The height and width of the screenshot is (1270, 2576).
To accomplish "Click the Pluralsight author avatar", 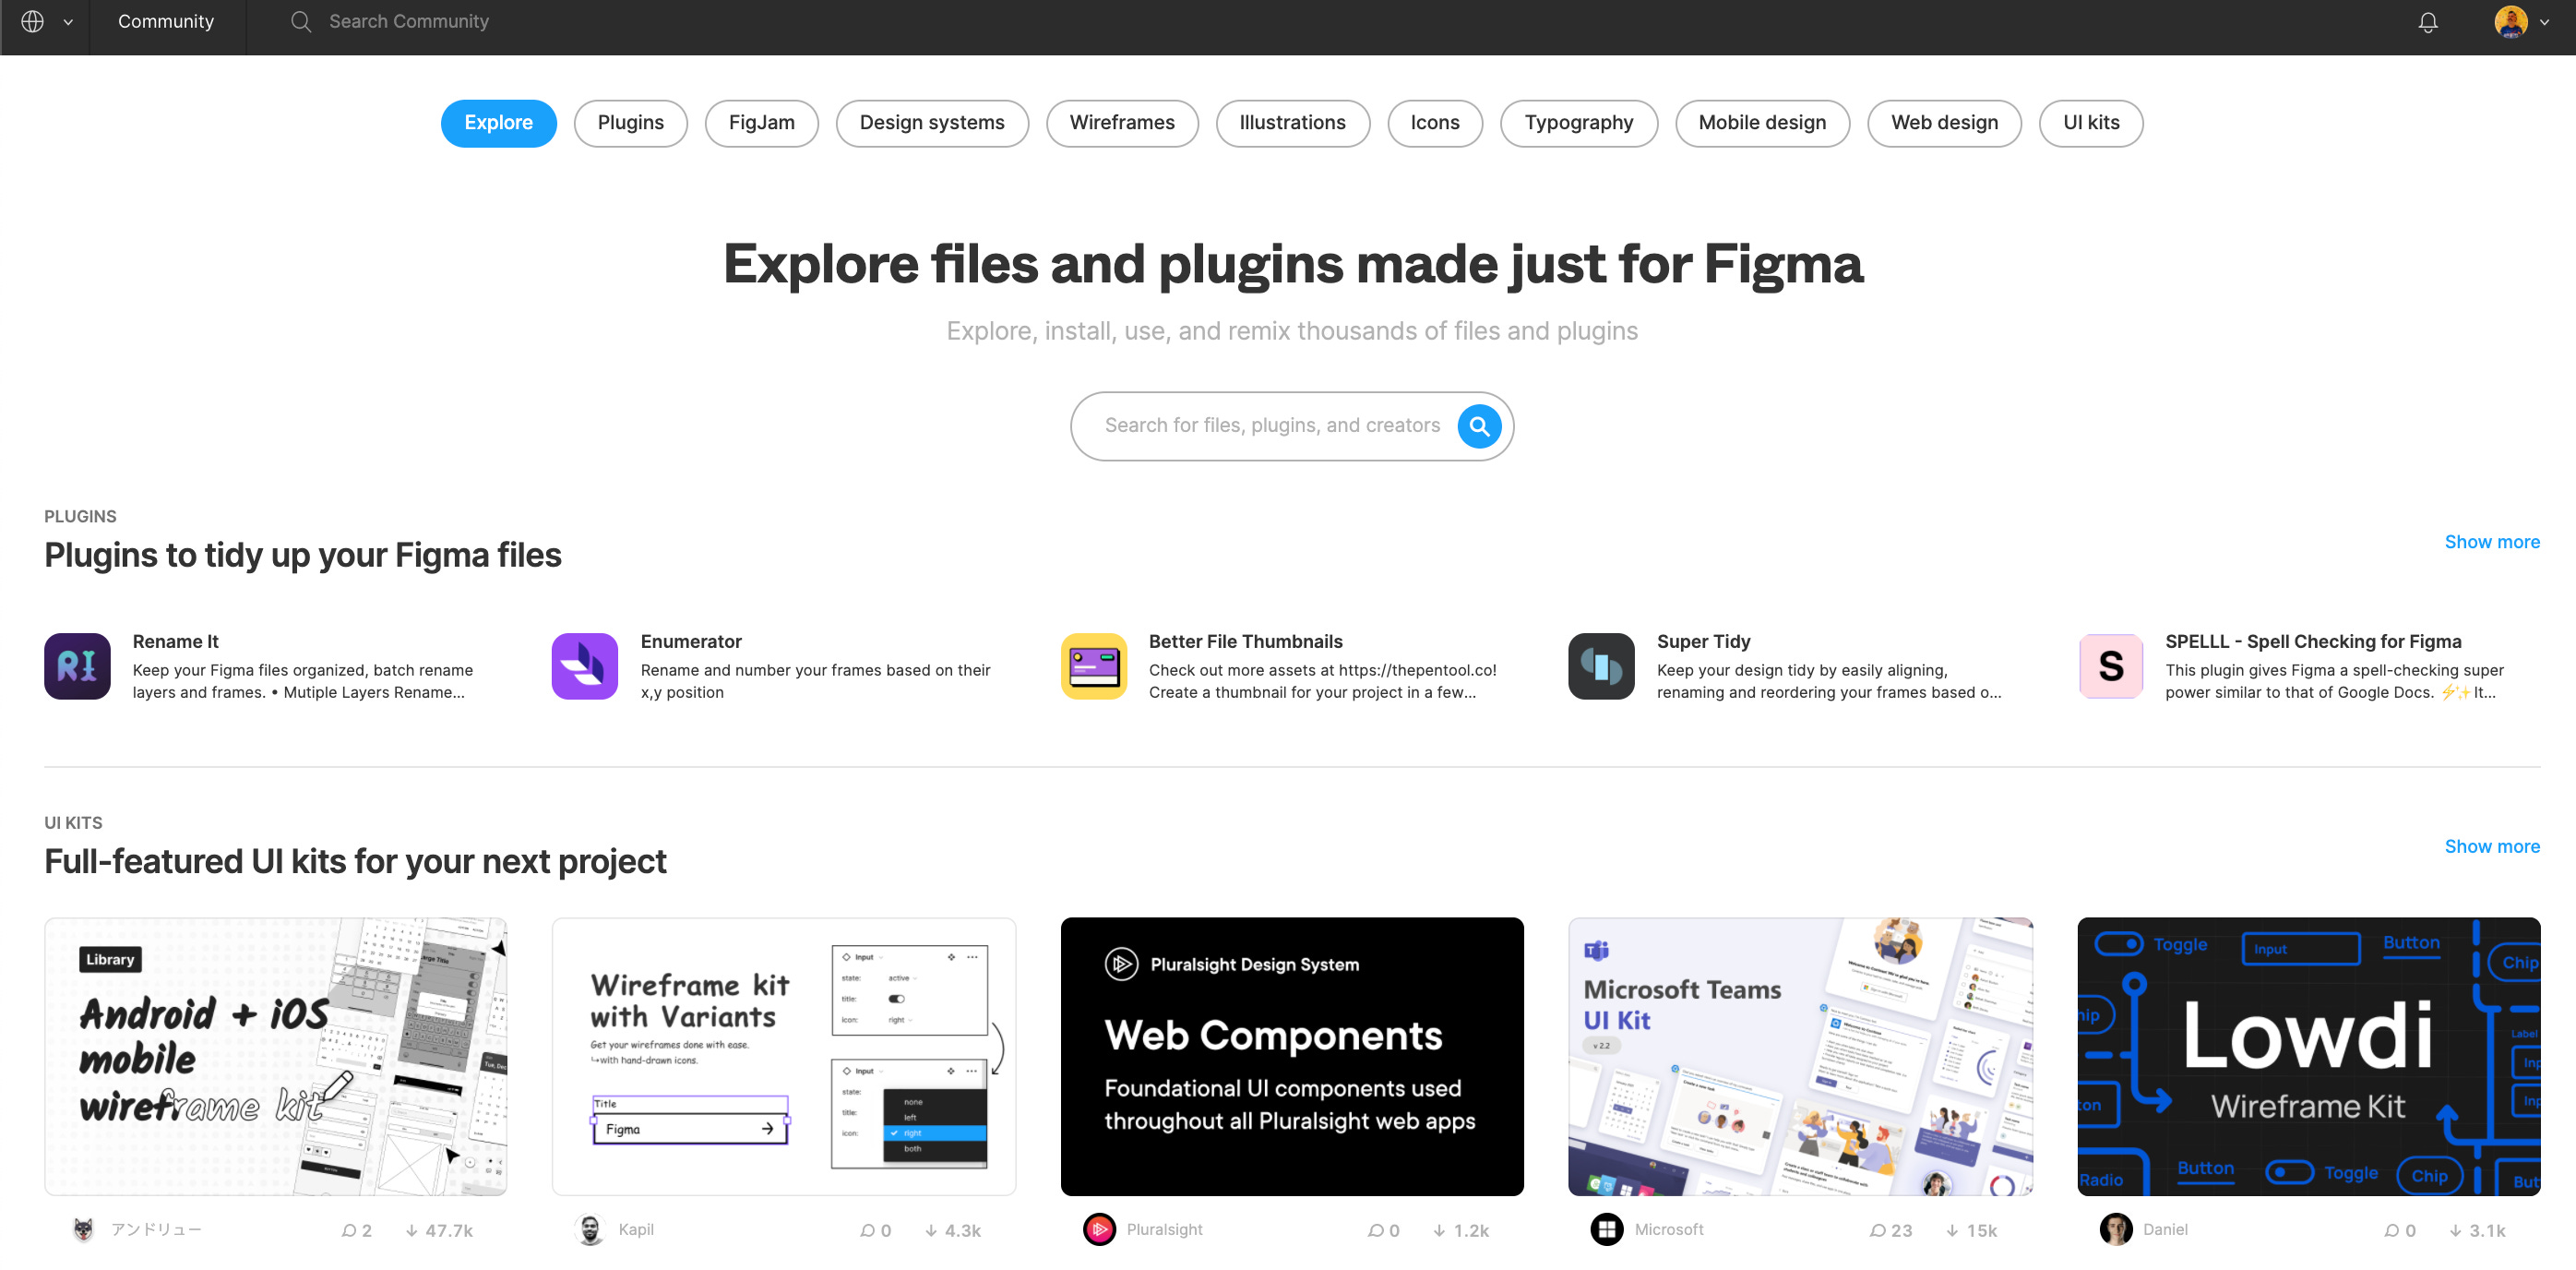I will pos(1099,1230).
